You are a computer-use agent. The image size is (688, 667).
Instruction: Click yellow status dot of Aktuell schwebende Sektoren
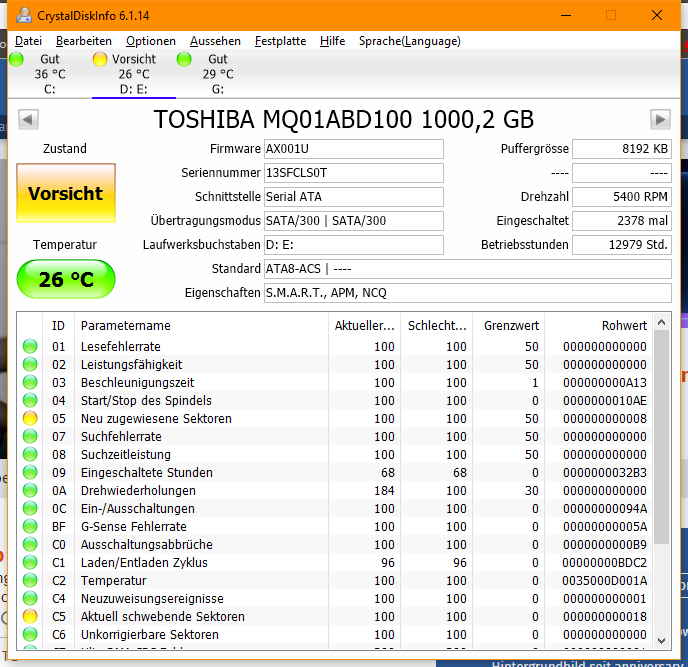pos(30,616)
